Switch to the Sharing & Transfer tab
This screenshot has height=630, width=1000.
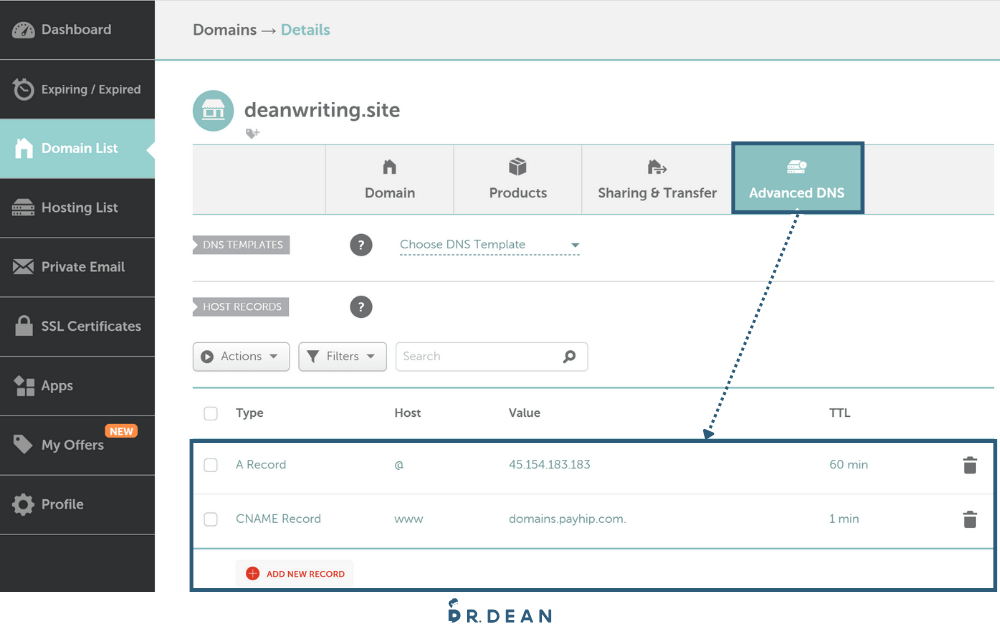point(657,180)
